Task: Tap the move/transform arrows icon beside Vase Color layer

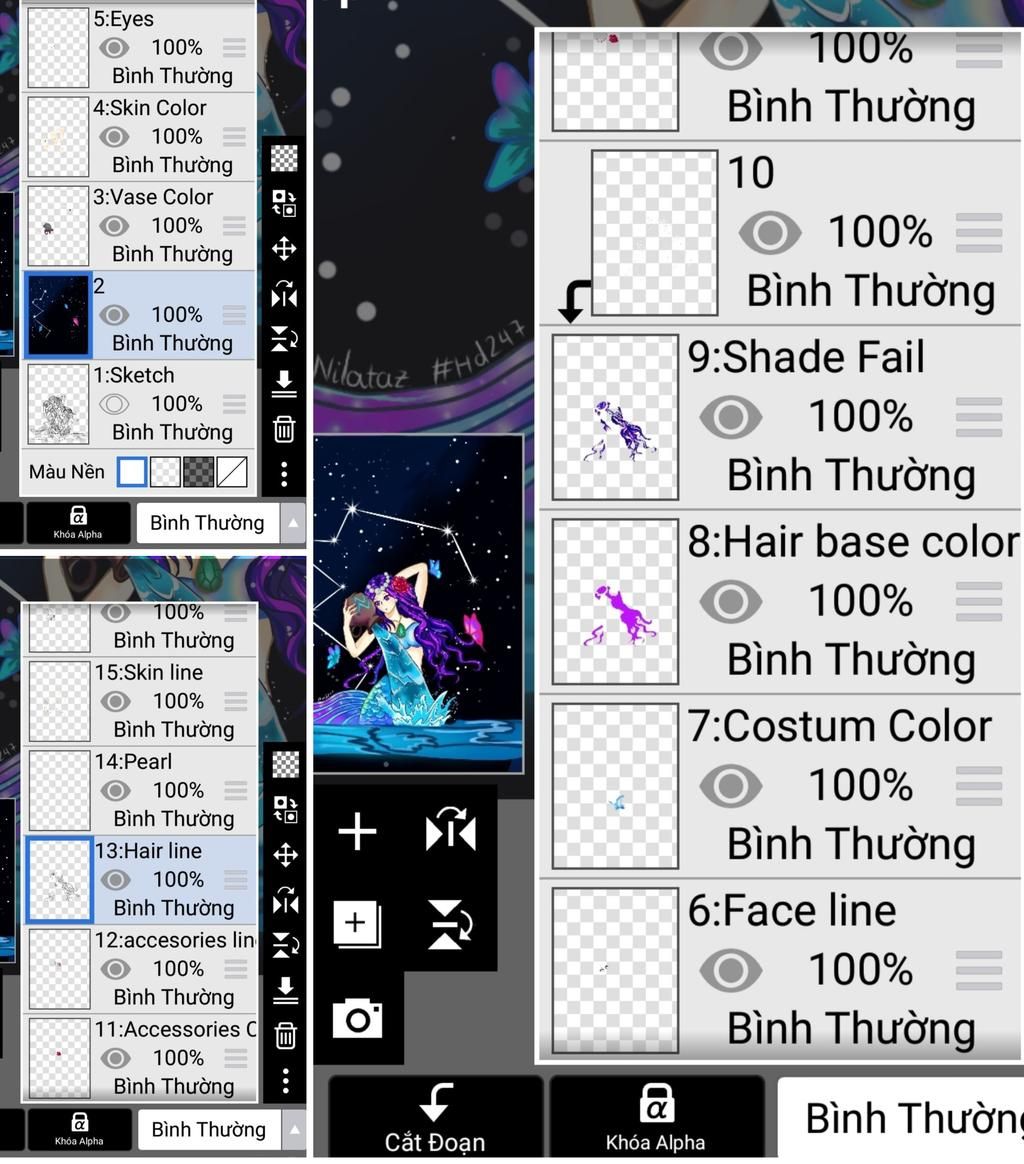Action: pos(284,249)
